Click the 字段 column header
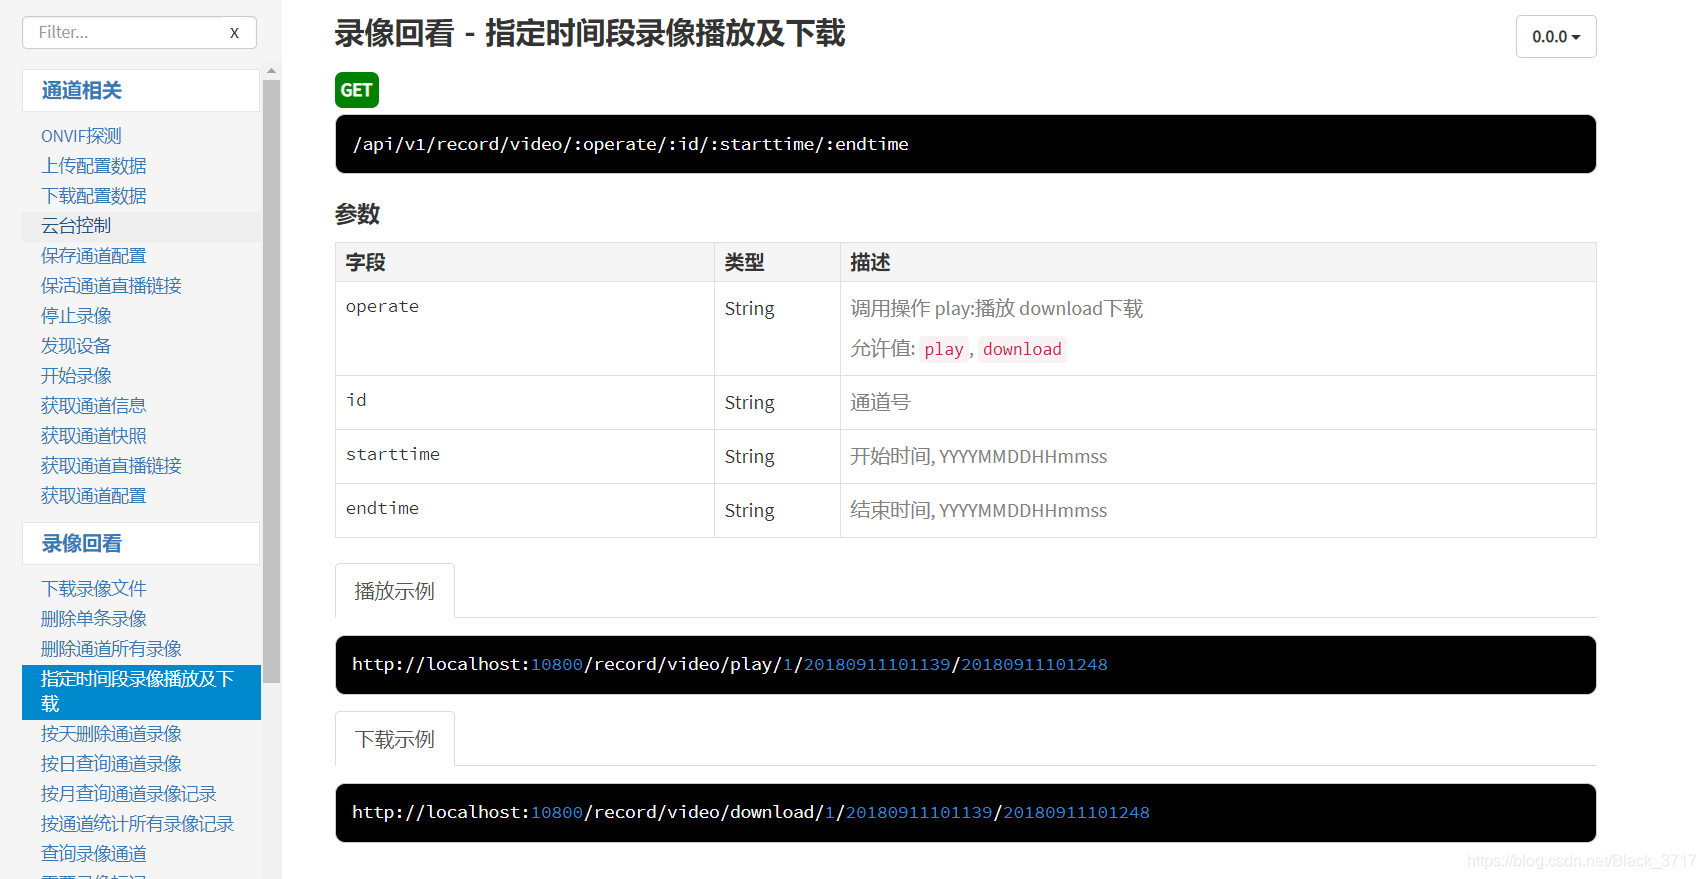This screenshot has height=879, width=1706. point(525,262)
